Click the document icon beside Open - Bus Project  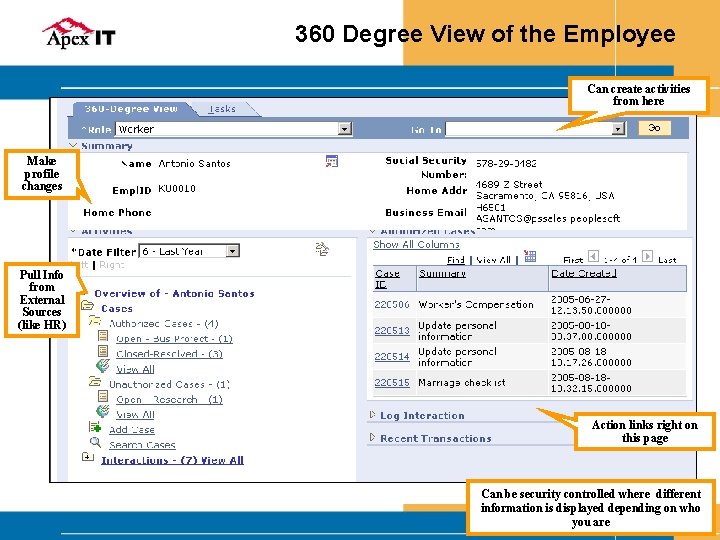[103, 336]
